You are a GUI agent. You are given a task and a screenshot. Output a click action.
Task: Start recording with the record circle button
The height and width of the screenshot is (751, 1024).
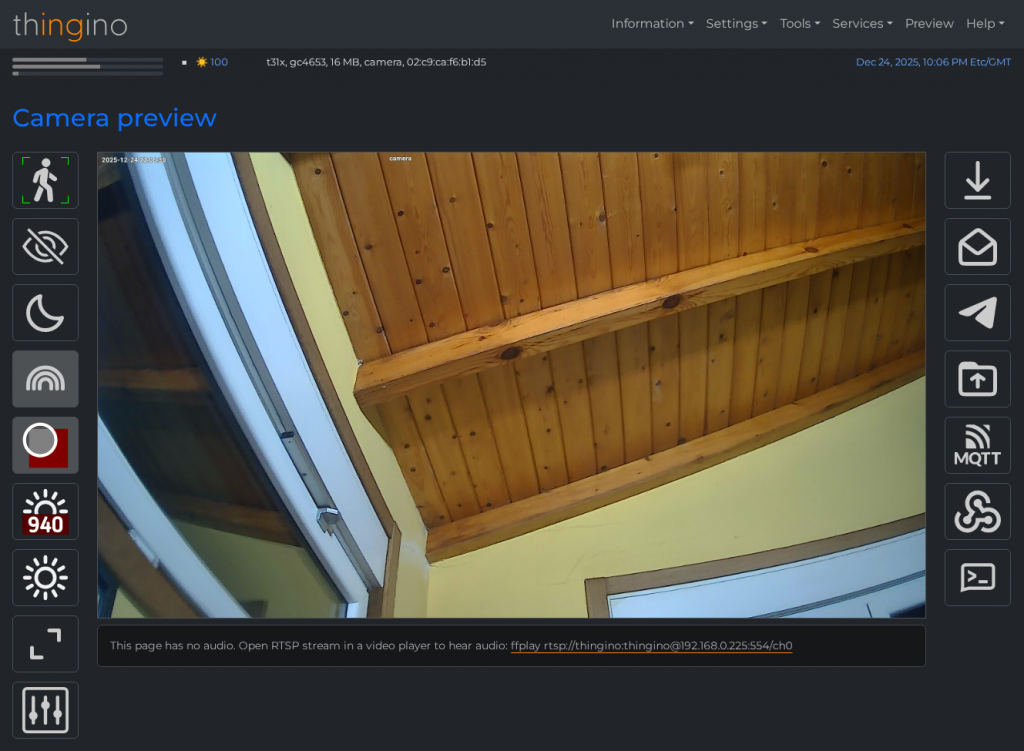click(45, 445)
